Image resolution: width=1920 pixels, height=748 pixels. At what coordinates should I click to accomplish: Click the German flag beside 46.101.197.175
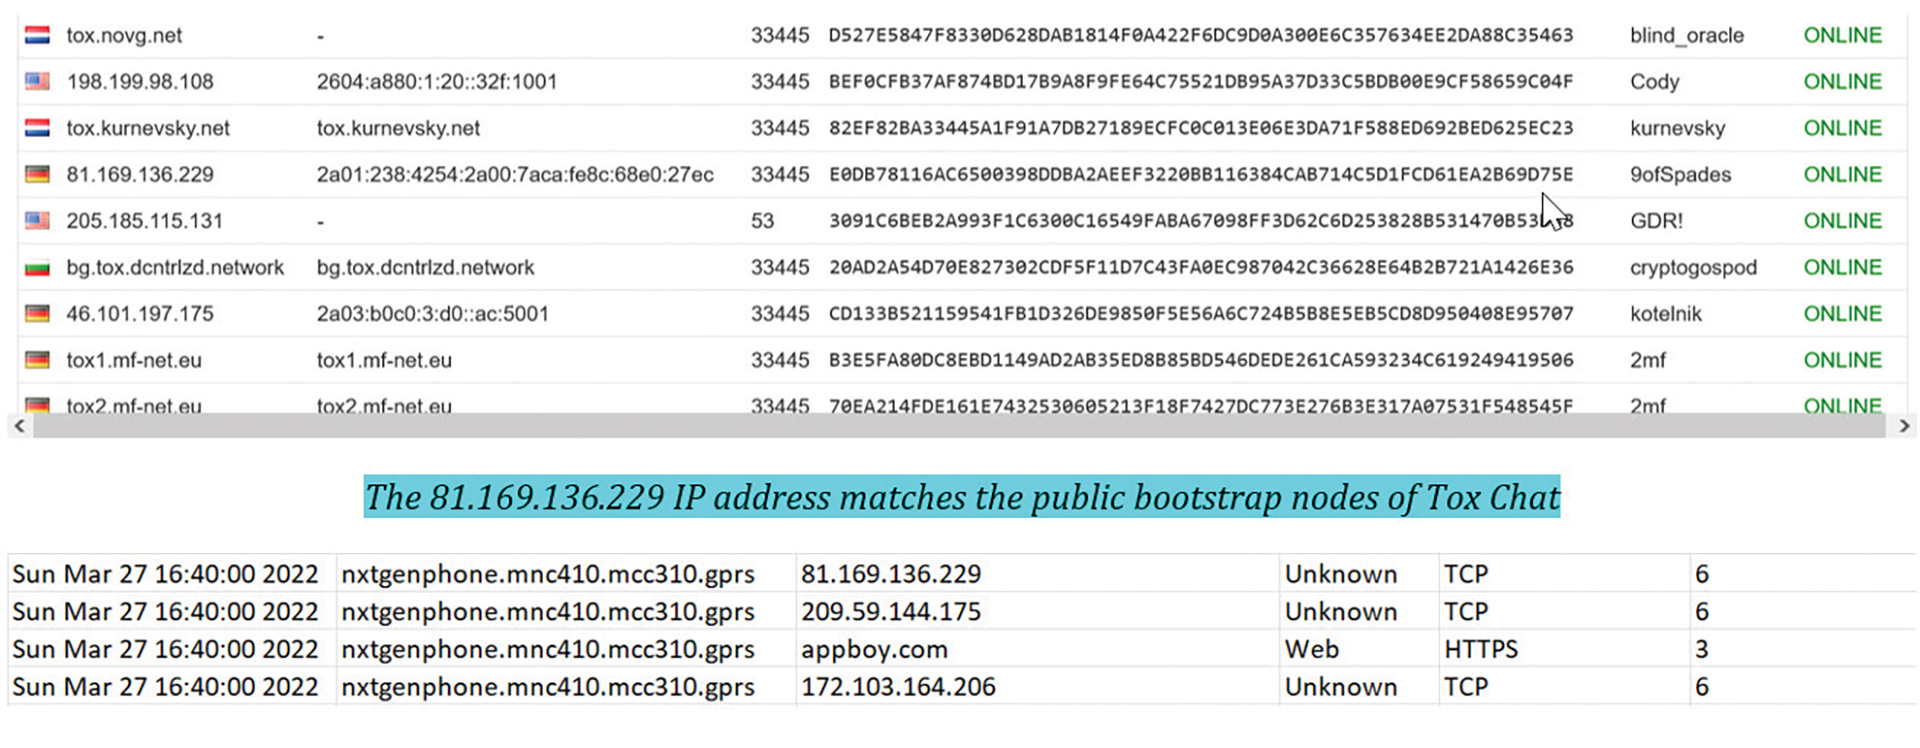[x=37, y=313]
